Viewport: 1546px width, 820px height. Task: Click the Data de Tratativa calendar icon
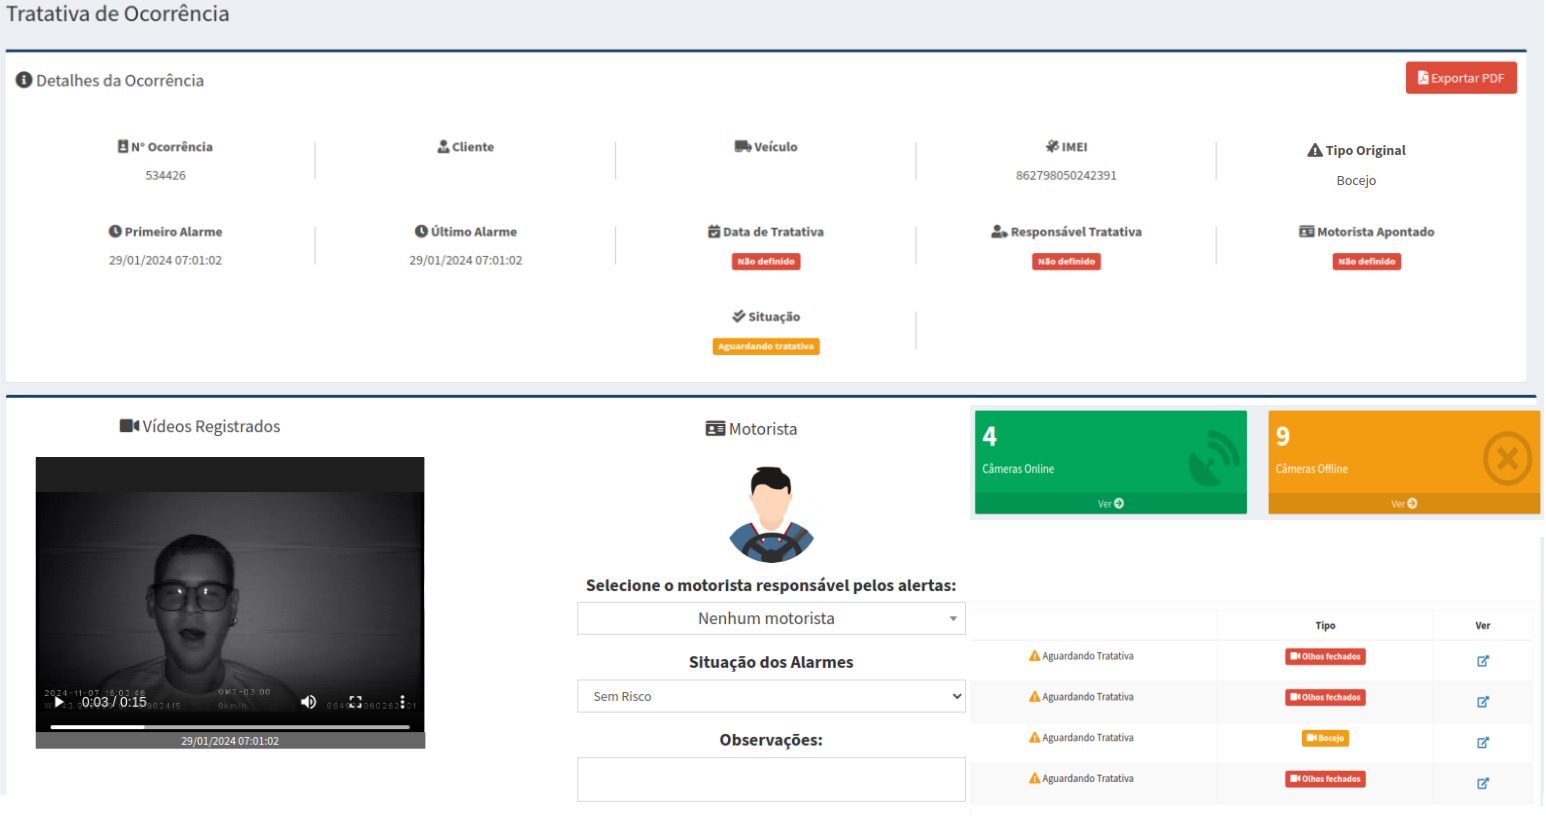point(714,231)
